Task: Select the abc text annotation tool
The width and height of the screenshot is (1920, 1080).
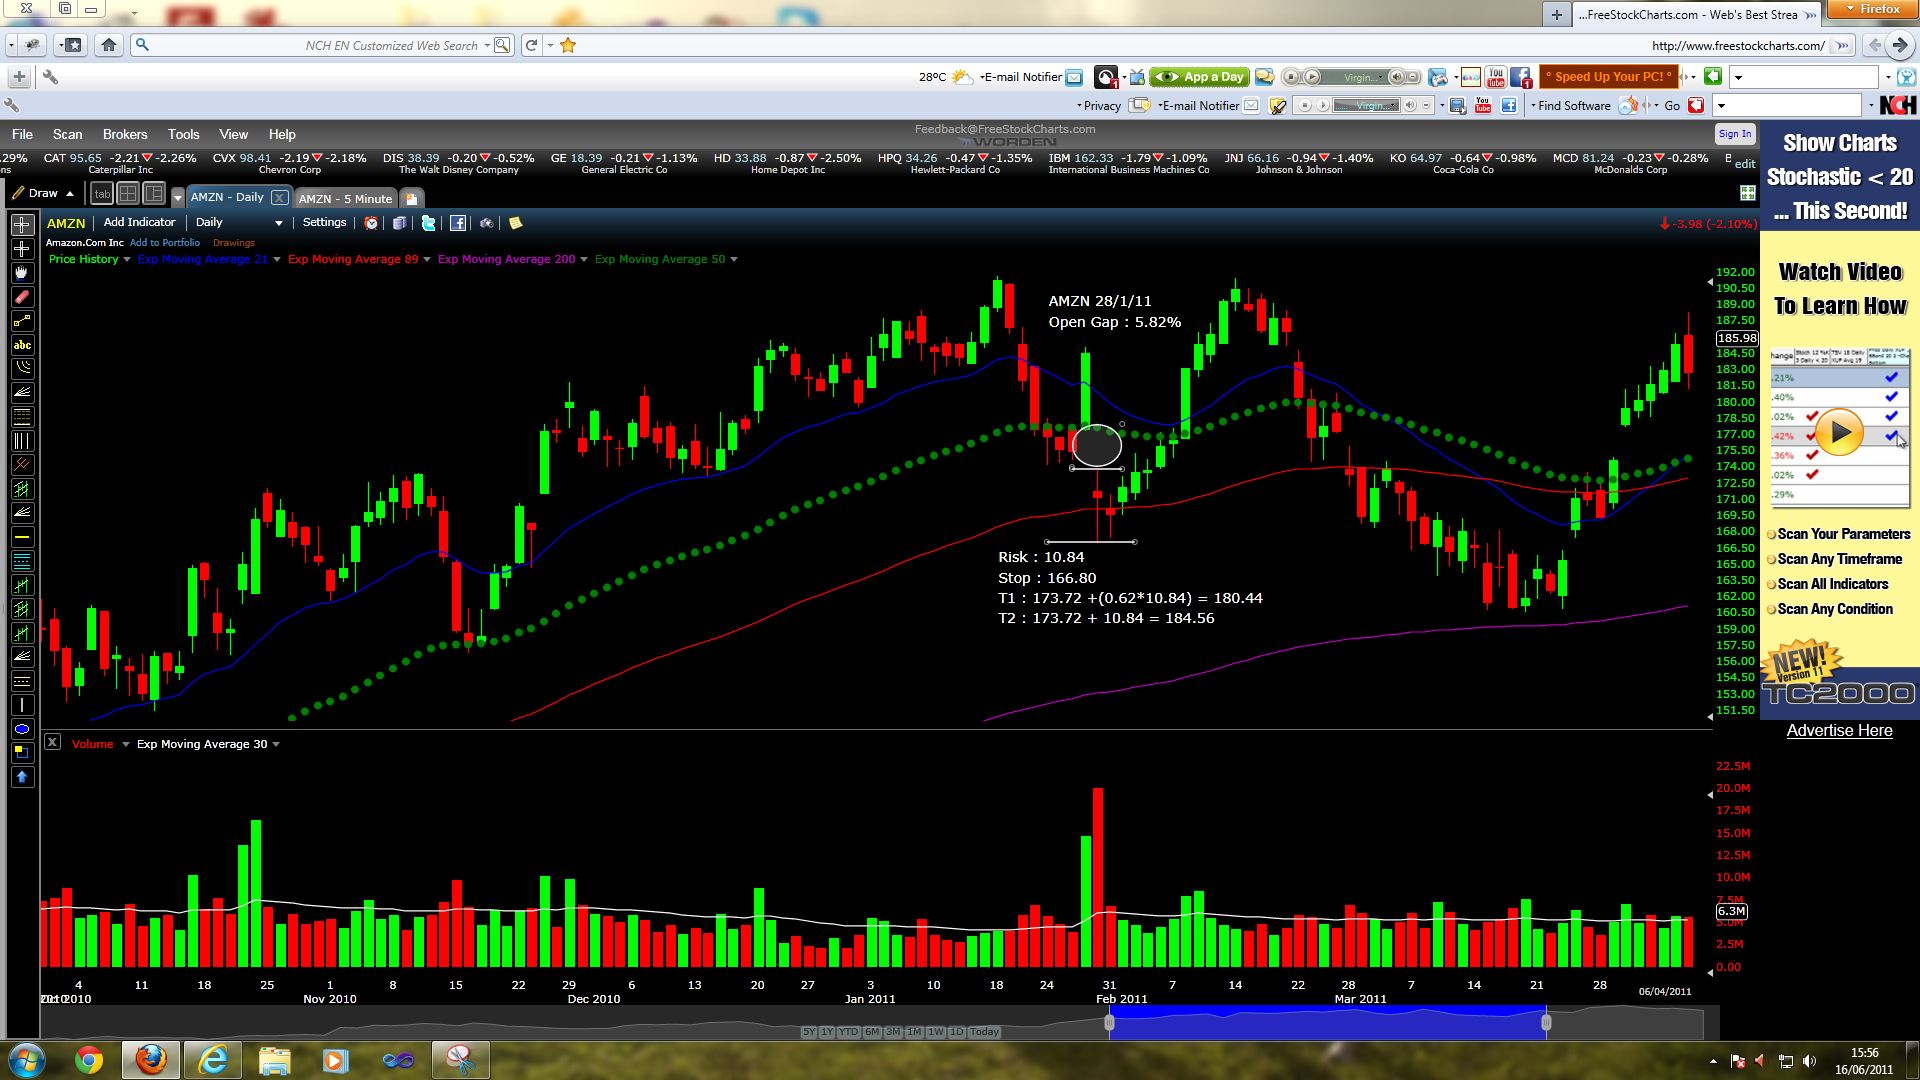Action: click(x=22, y=345)
